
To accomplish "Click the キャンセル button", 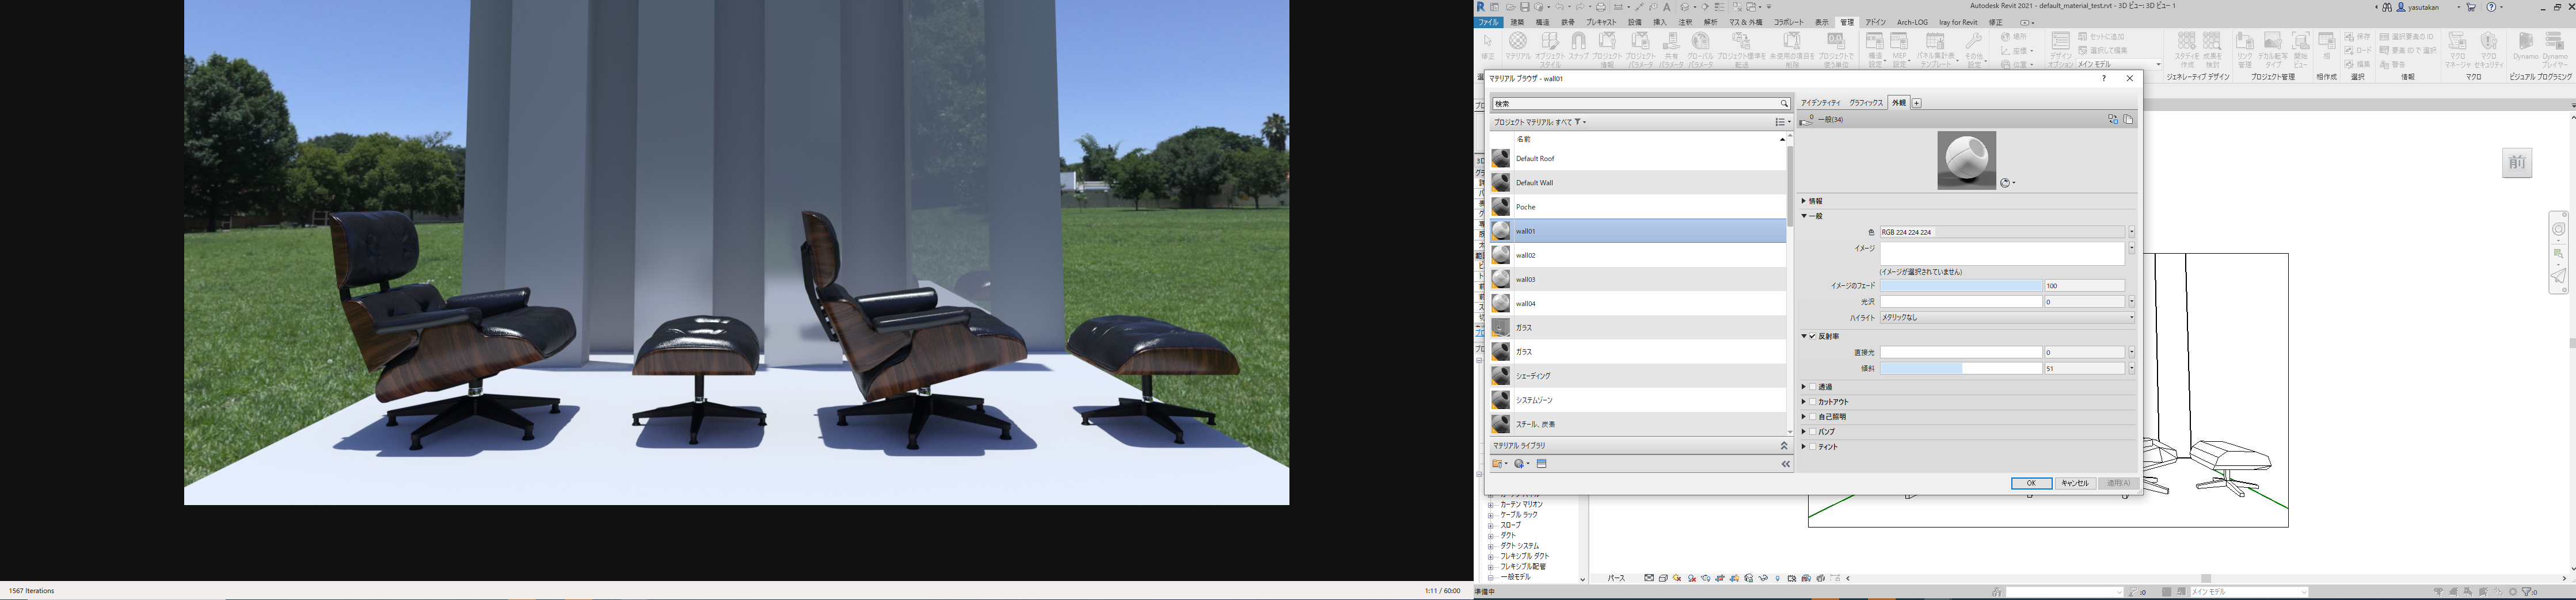I will (x=2074, y=484).
